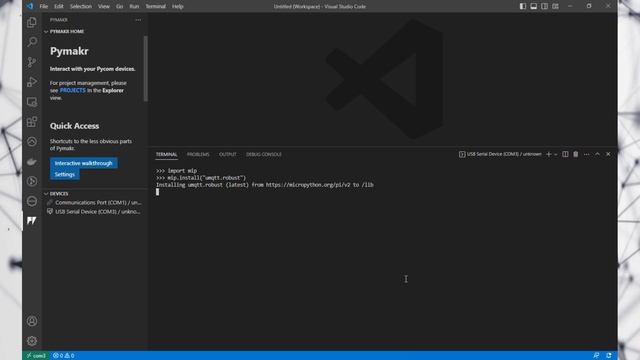Open the View menu
This screenshot has height=360, width=640.
pos(104,6)
